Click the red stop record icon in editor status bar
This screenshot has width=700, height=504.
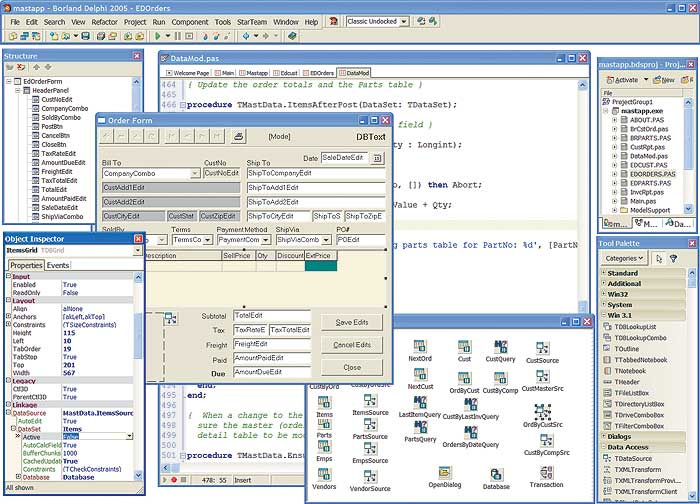click(174, 480)
